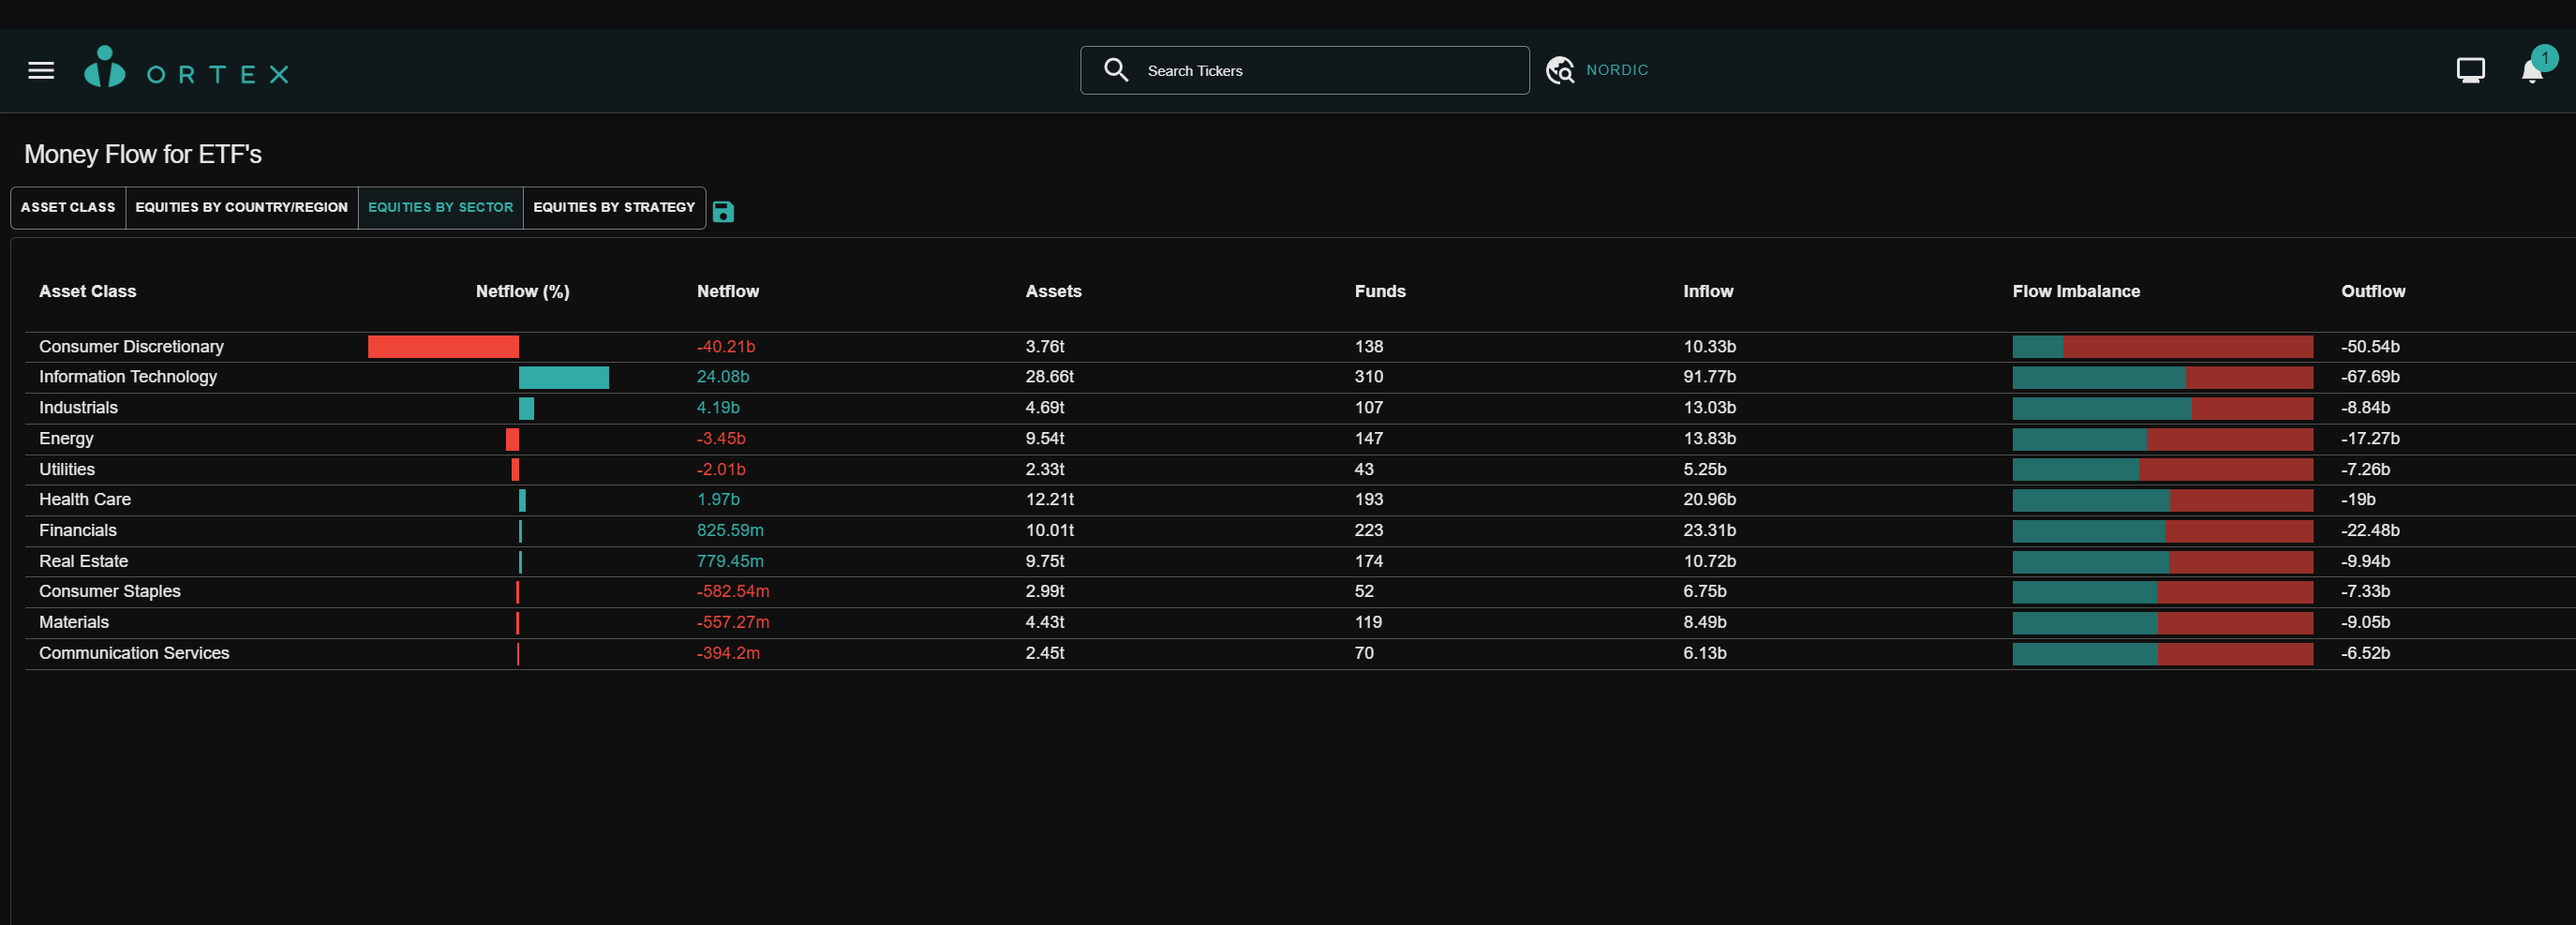Select the Equities by Sector tab
The image size is (2576, 925).
[x=440, y=207]
